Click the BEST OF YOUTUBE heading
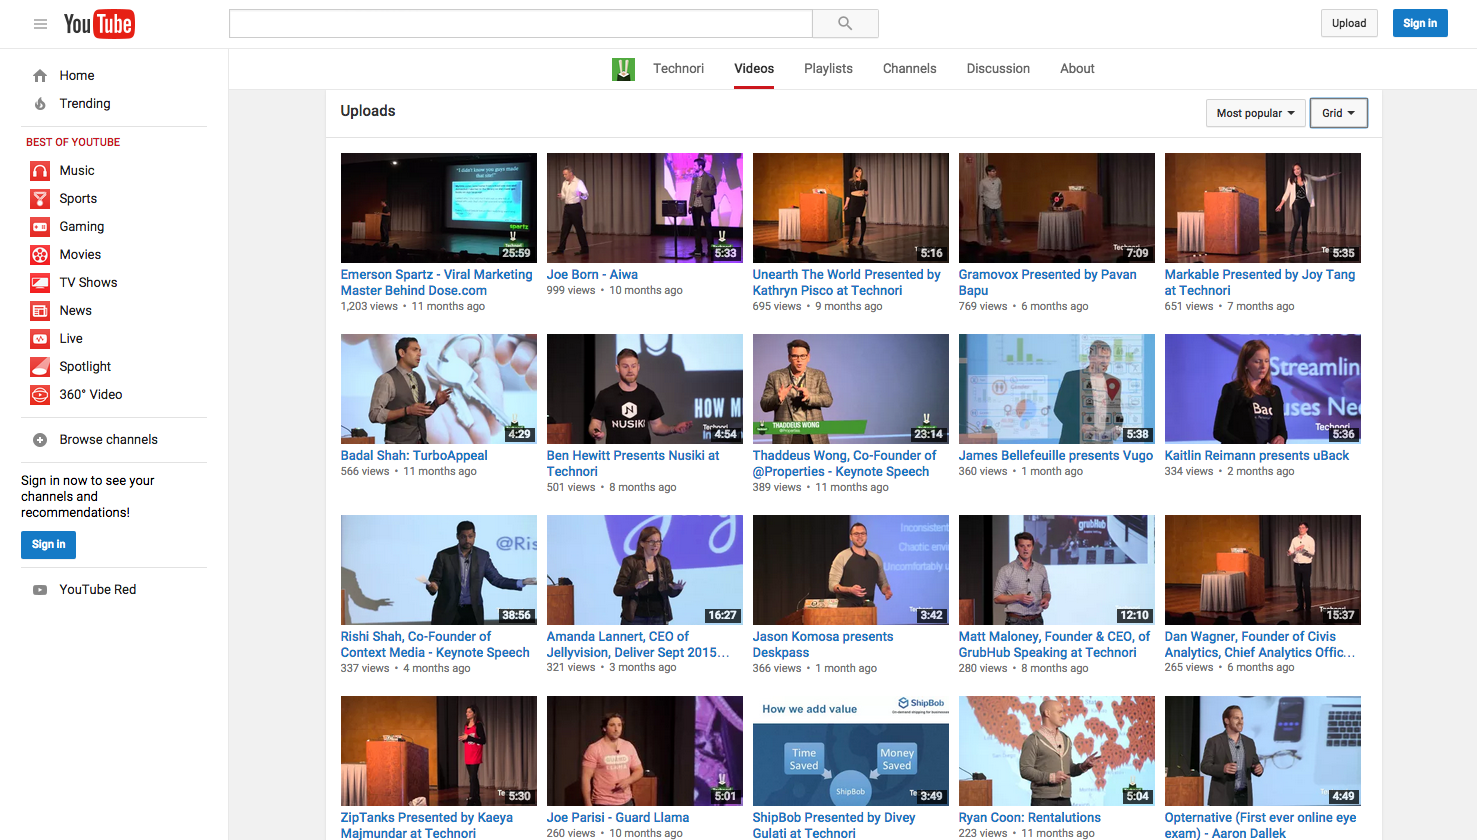 [x=73, y=142]
